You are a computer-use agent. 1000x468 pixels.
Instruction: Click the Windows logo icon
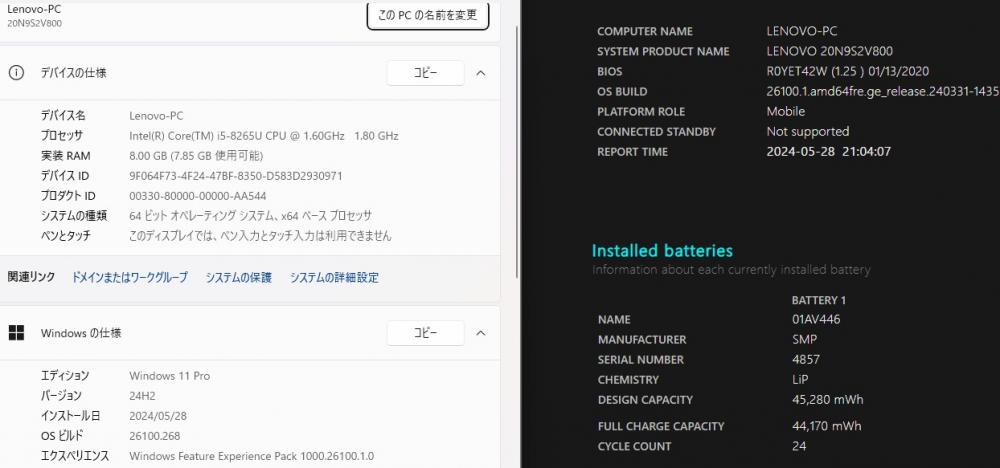(x=16, y=333)
